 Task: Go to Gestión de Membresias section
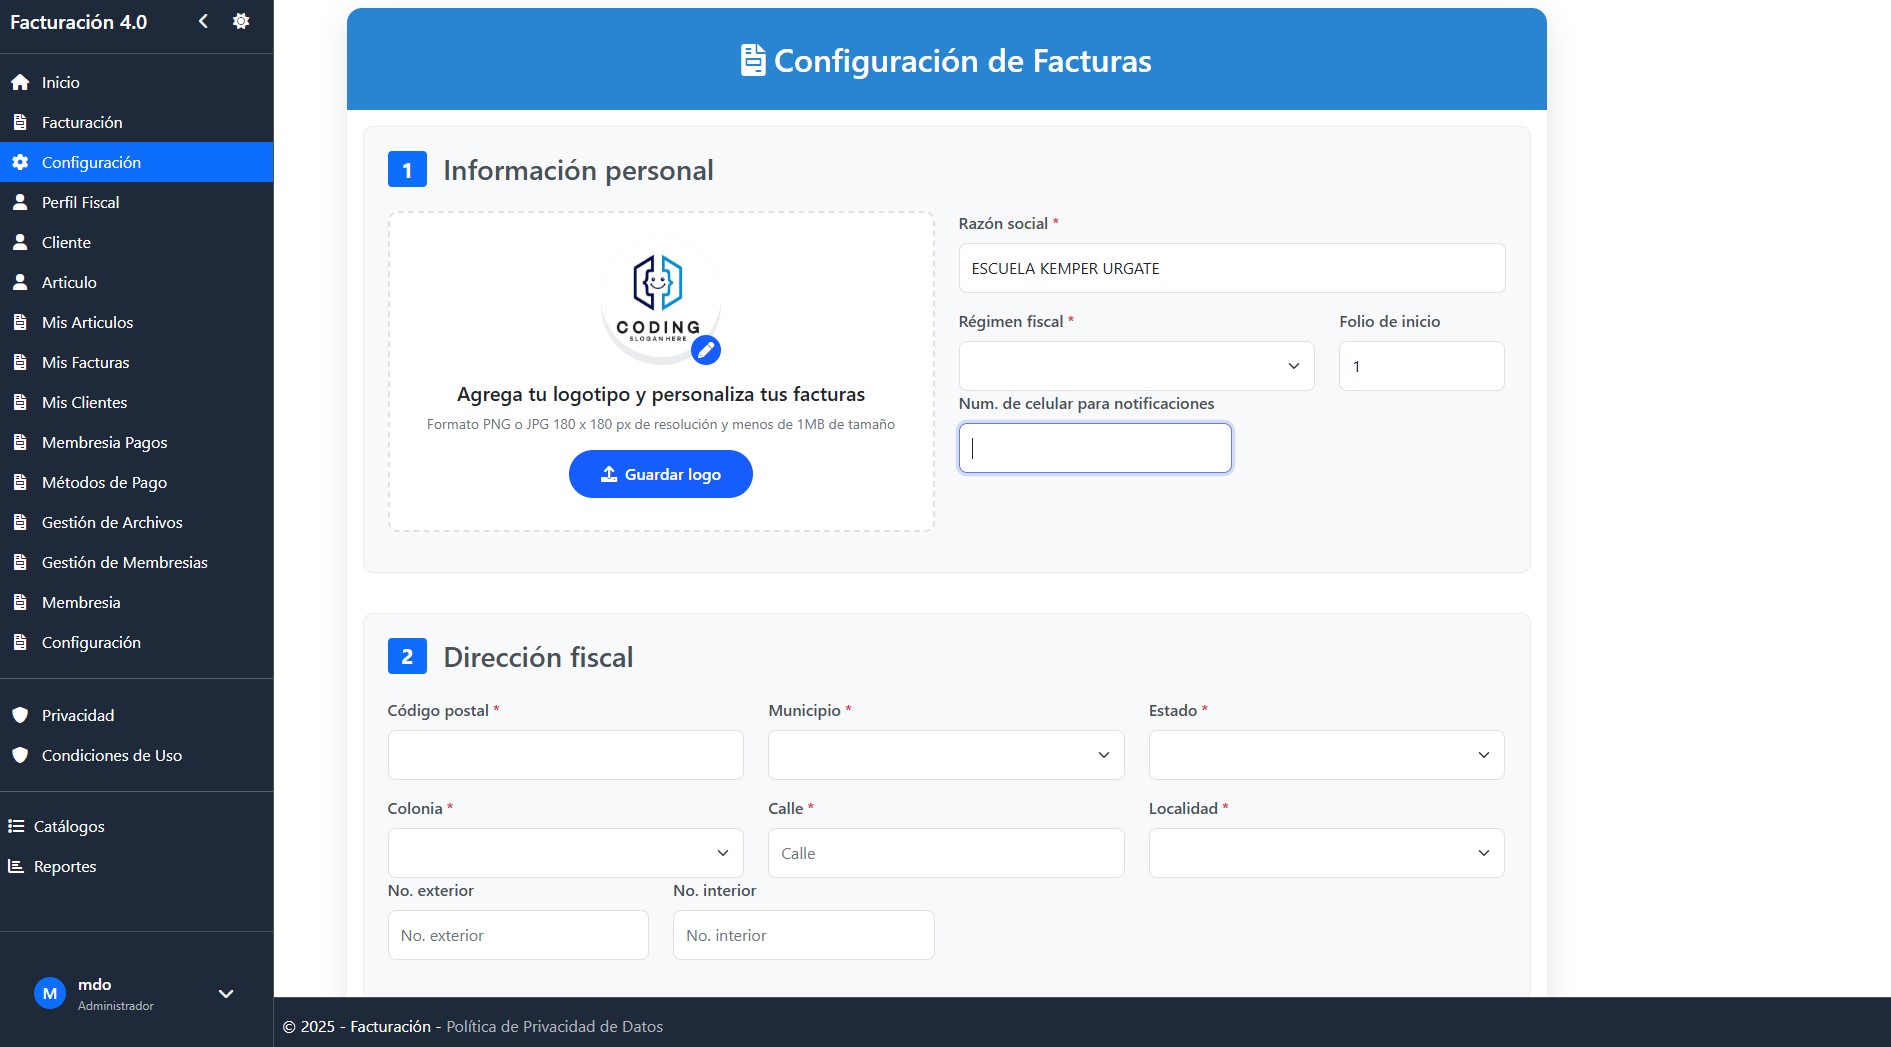pos(124,562)
